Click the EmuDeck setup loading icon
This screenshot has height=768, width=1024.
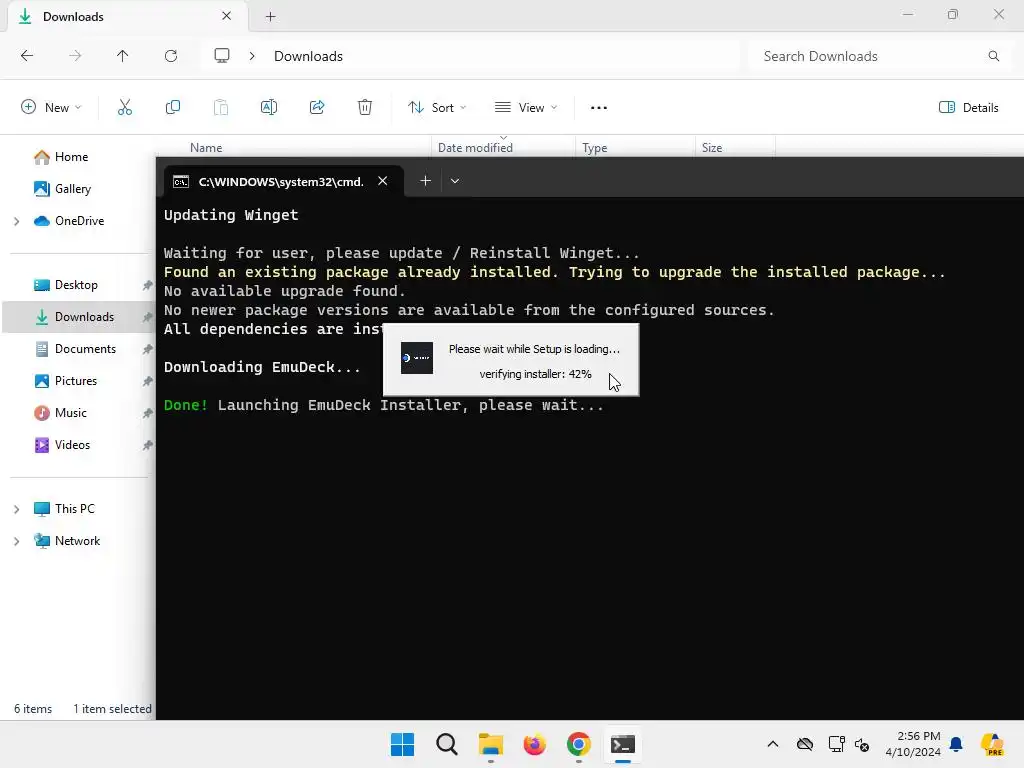417,358
